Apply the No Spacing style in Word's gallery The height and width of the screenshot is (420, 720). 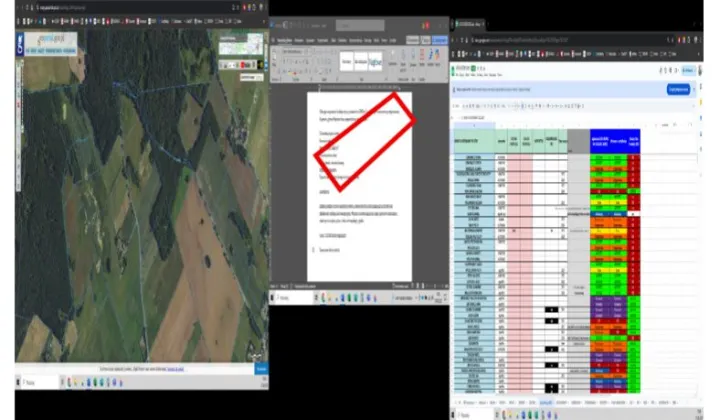coord(361,62)
